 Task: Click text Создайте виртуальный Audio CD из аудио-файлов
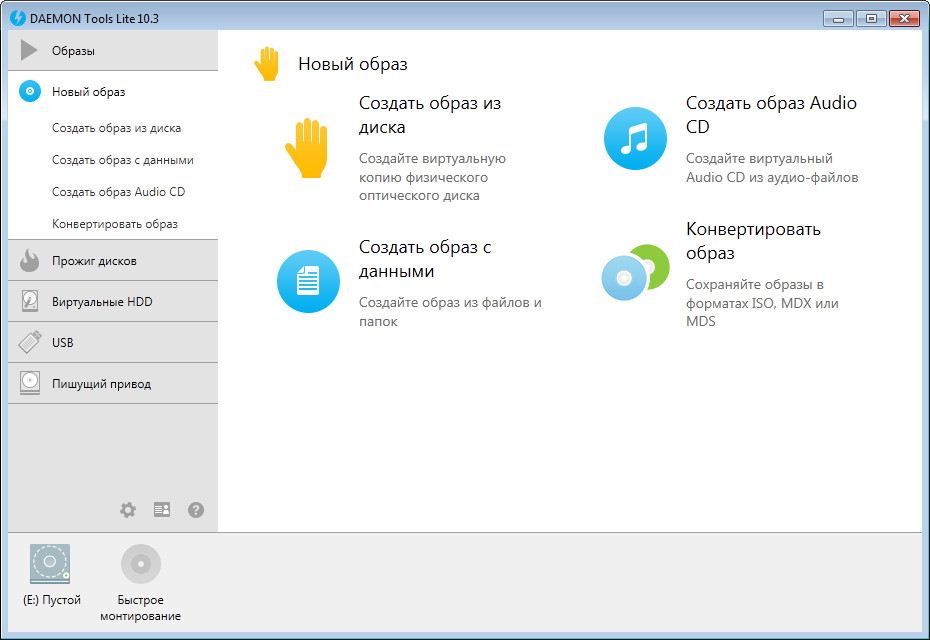coord(772,167)
